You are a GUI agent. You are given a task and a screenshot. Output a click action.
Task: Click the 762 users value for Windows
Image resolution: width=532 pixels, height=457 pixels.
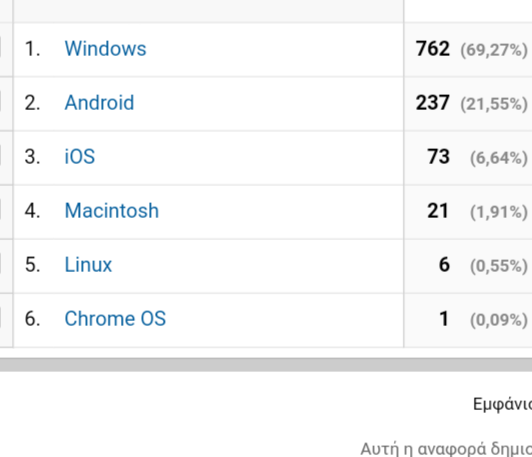click(x=433, y=49)
